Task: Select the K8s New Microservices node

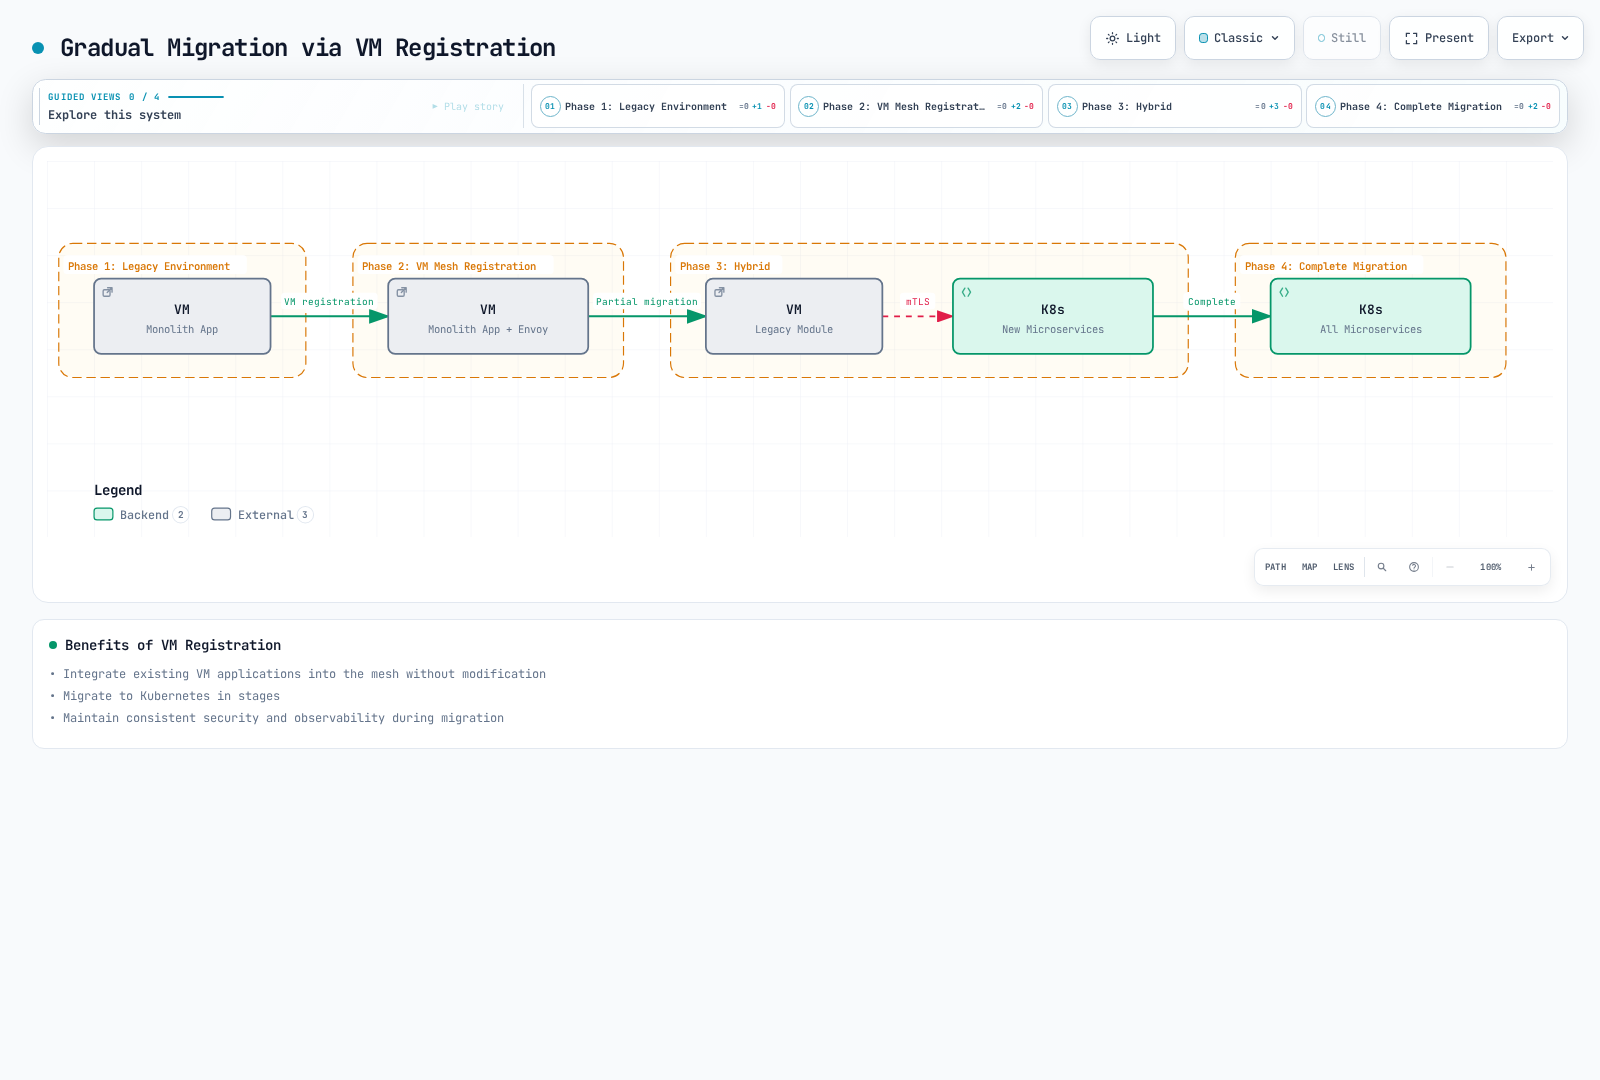Action: 1053,316
